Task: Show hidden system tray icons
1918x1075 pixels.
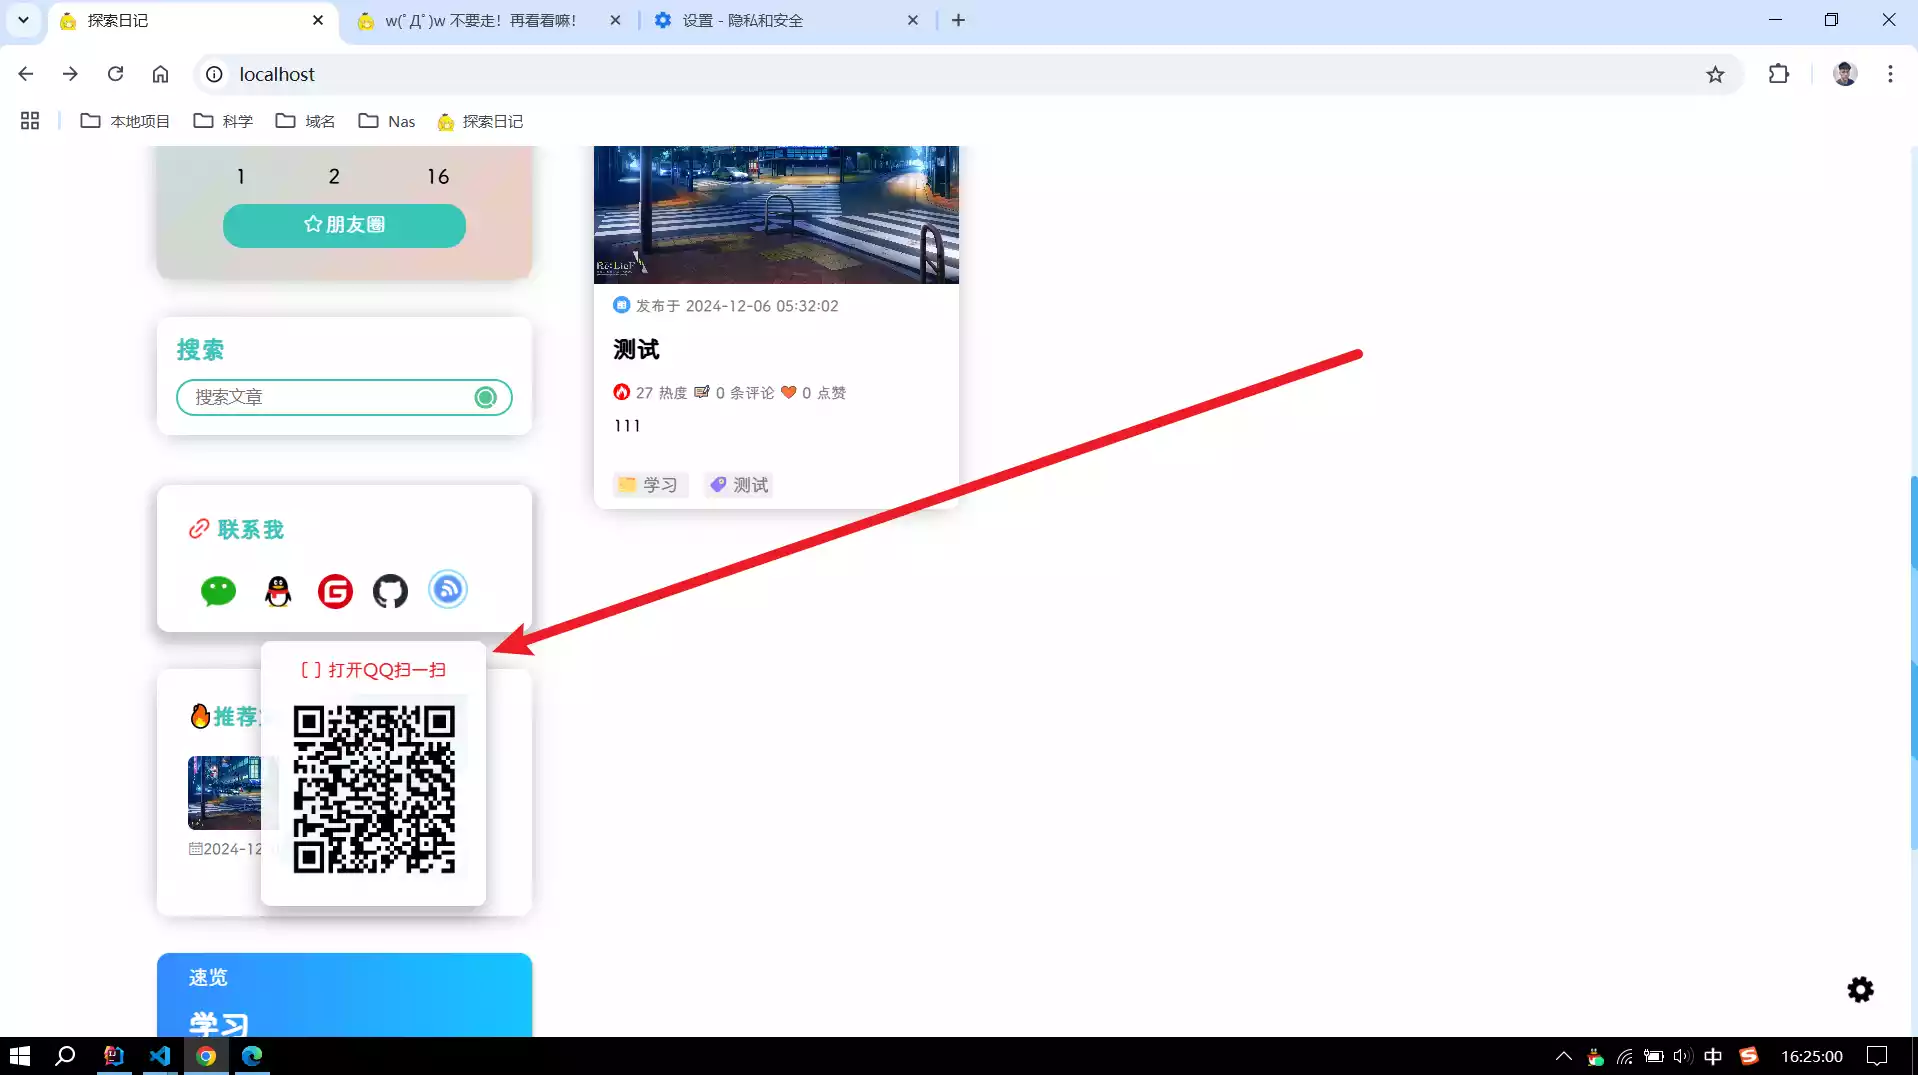Action: tap(1563, 1056)
